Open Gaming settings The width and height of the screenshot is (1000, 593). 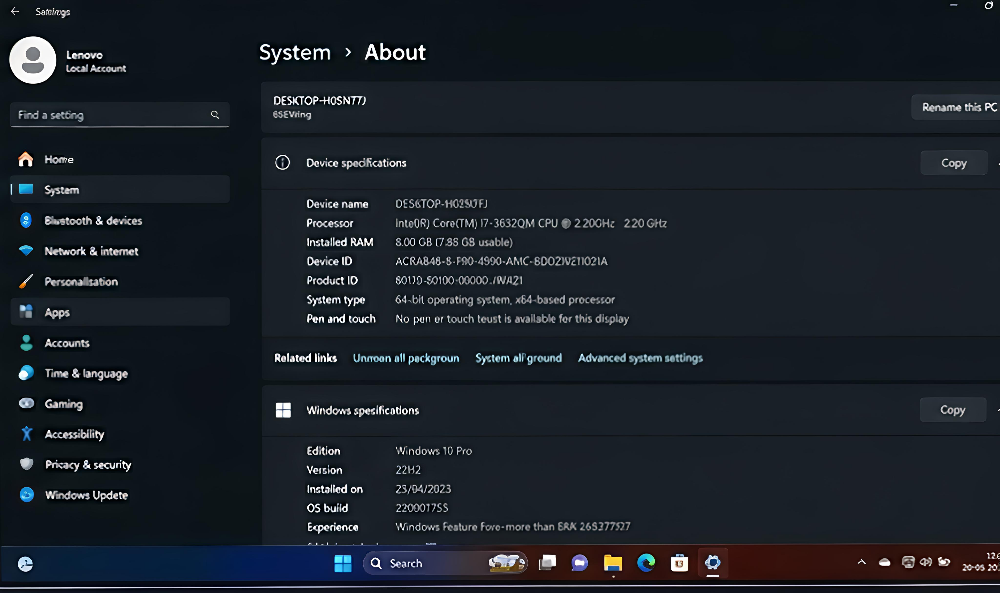coord(120,404)
